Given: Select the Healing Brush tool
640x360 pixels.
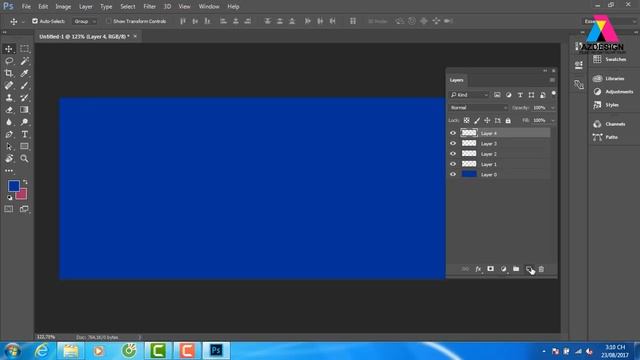Looking at the screenshot, I should coord(9,86).
